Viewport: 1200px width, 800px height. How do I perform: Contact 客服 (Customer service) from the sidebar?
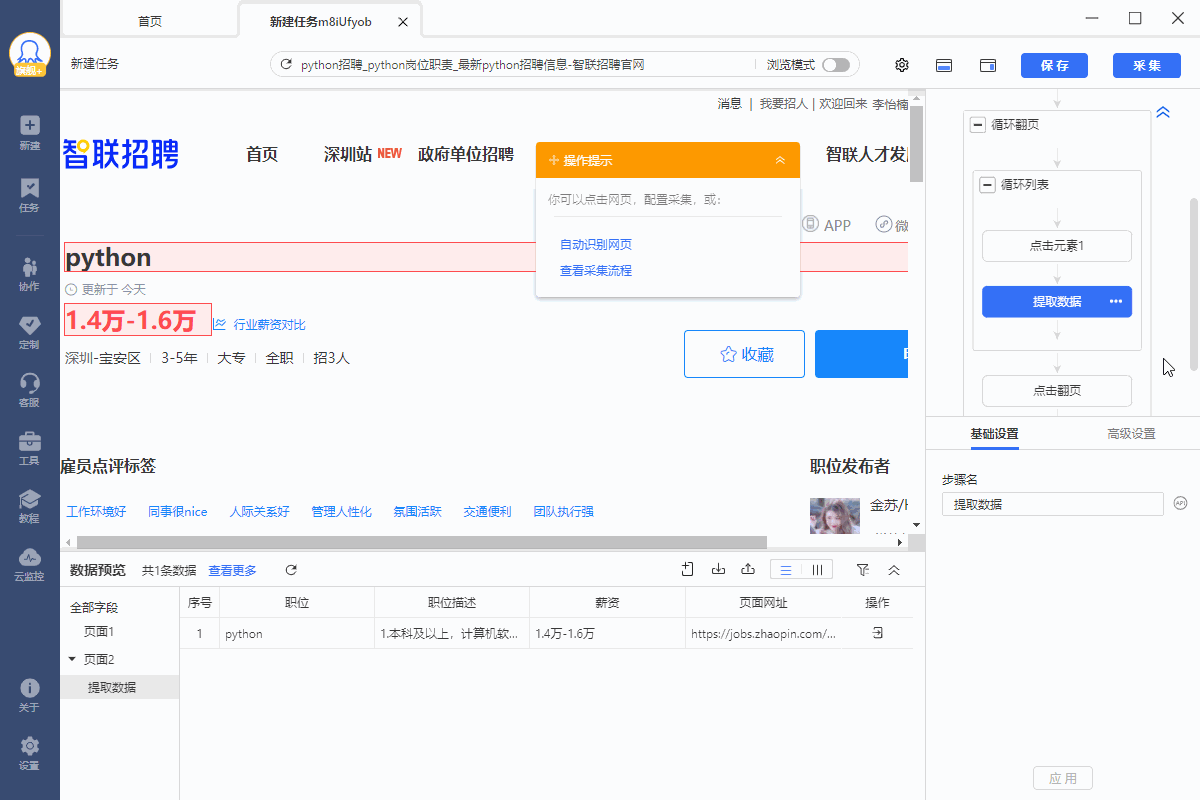pyautogui.click(x=29, y=390)
